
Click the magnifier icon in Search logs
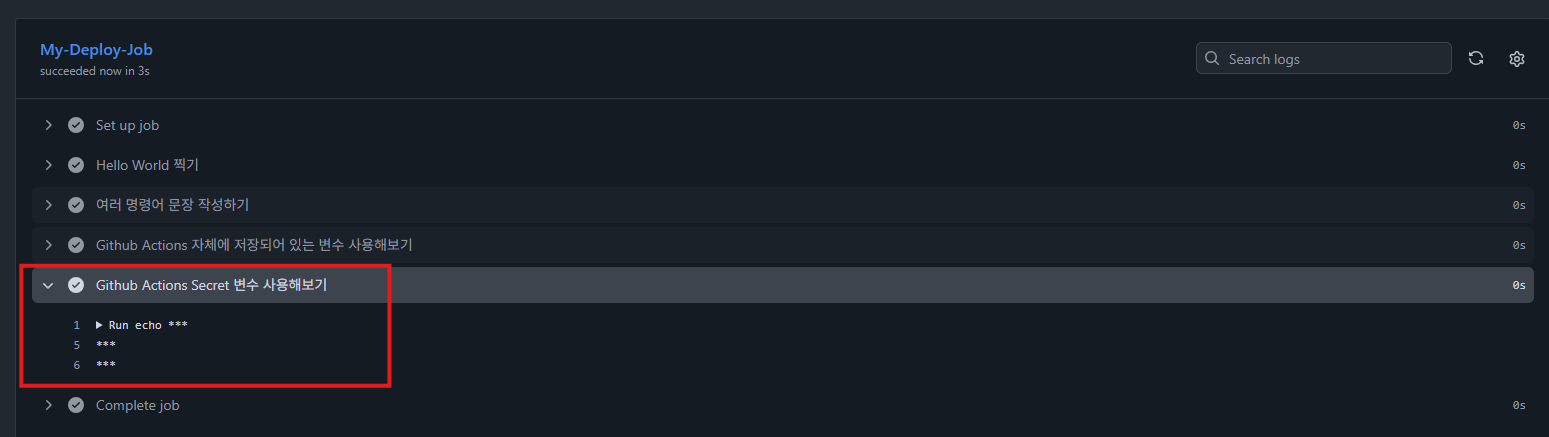1212,58
